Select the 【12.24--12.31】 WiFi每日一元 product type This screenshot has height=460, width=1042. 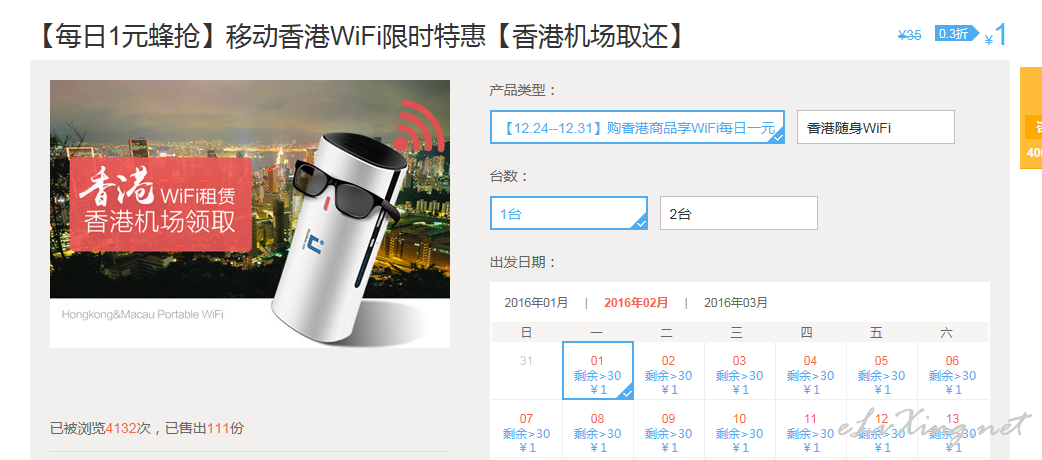637,127
